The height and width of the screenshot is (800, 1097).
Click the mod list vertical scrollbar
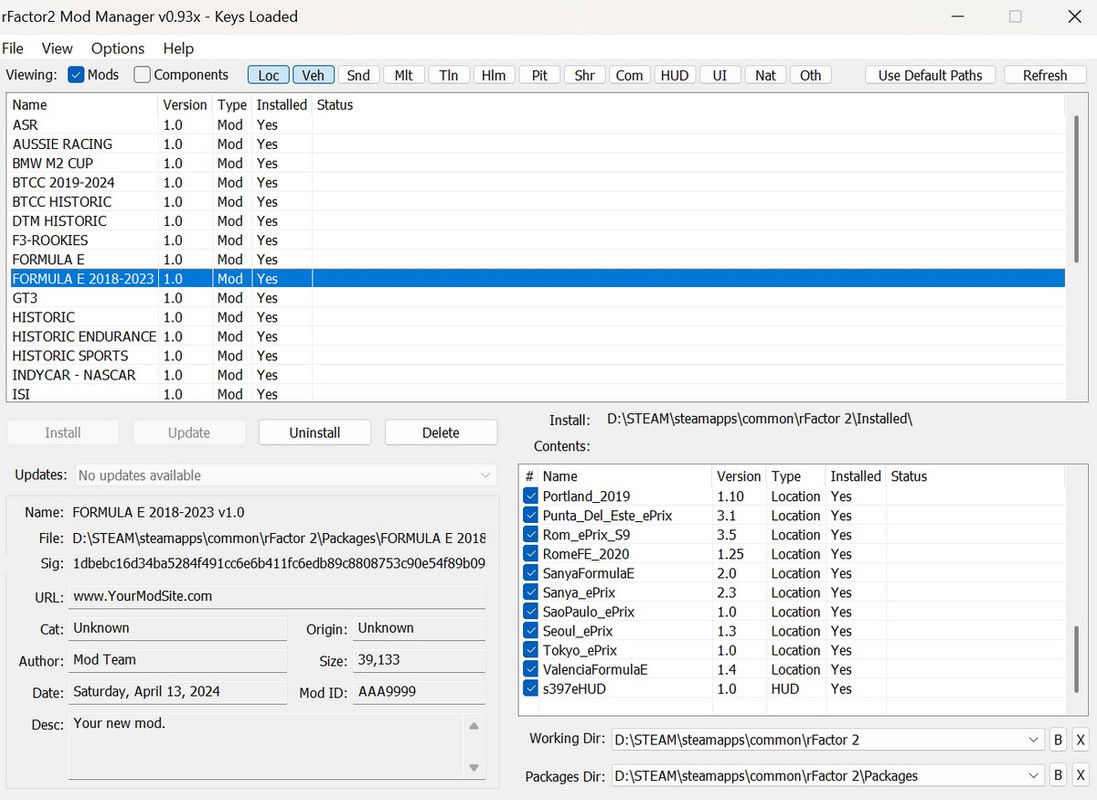(1076, 189)
